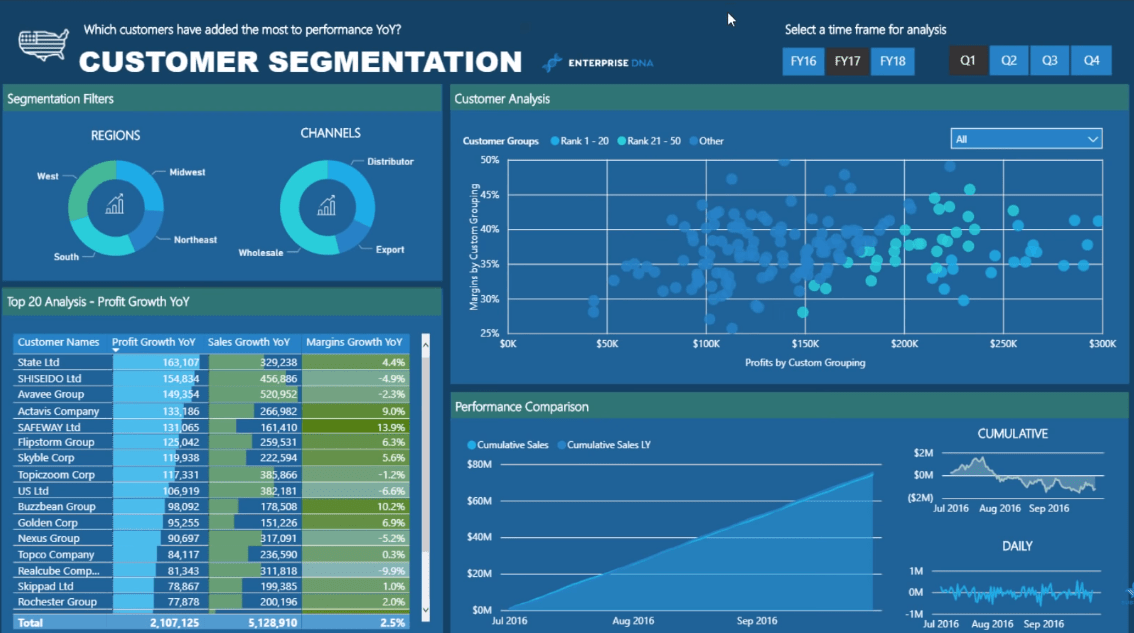This screenshot has height=633, width=1134.
Task: Select the Topiczoom Corp customer row
Action: click(211, 475)
